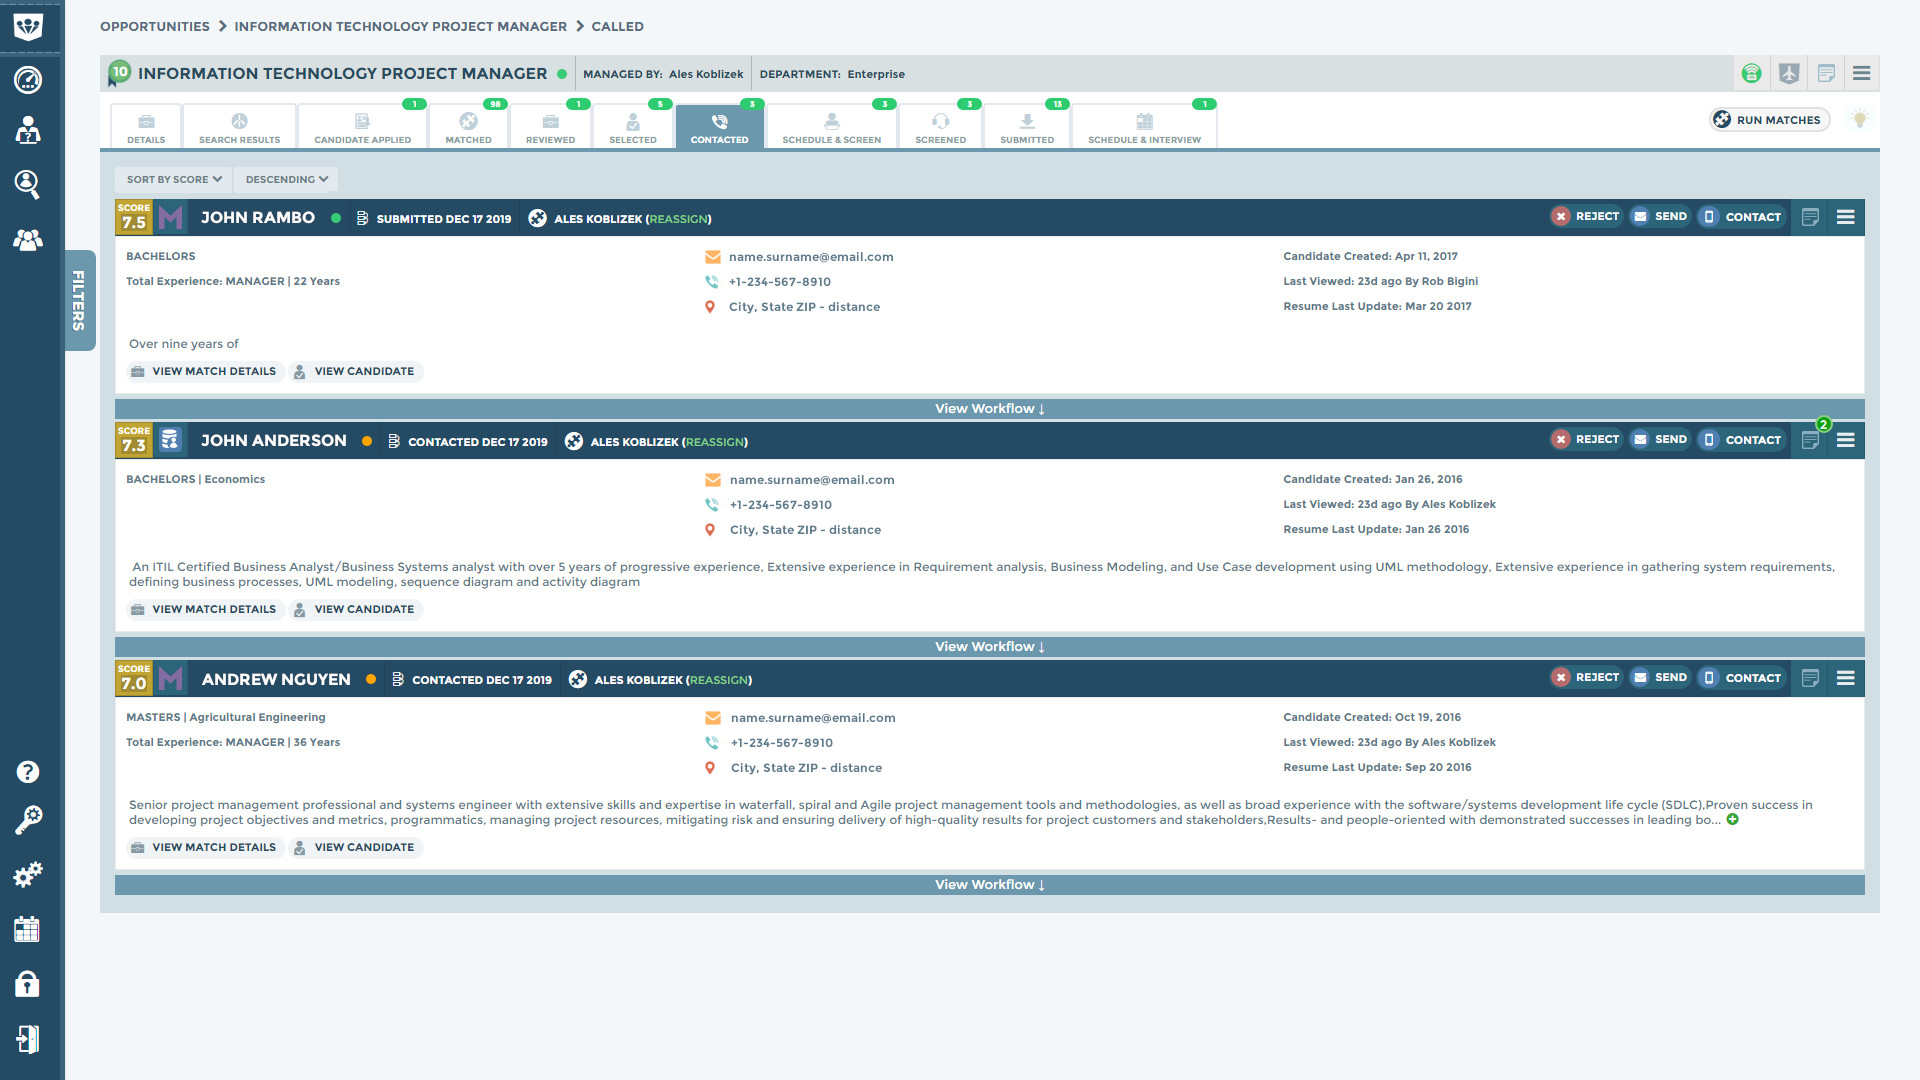Click the logout door icon in sidebar
Screen dimensions: 1920x1080
(28, 1039)
